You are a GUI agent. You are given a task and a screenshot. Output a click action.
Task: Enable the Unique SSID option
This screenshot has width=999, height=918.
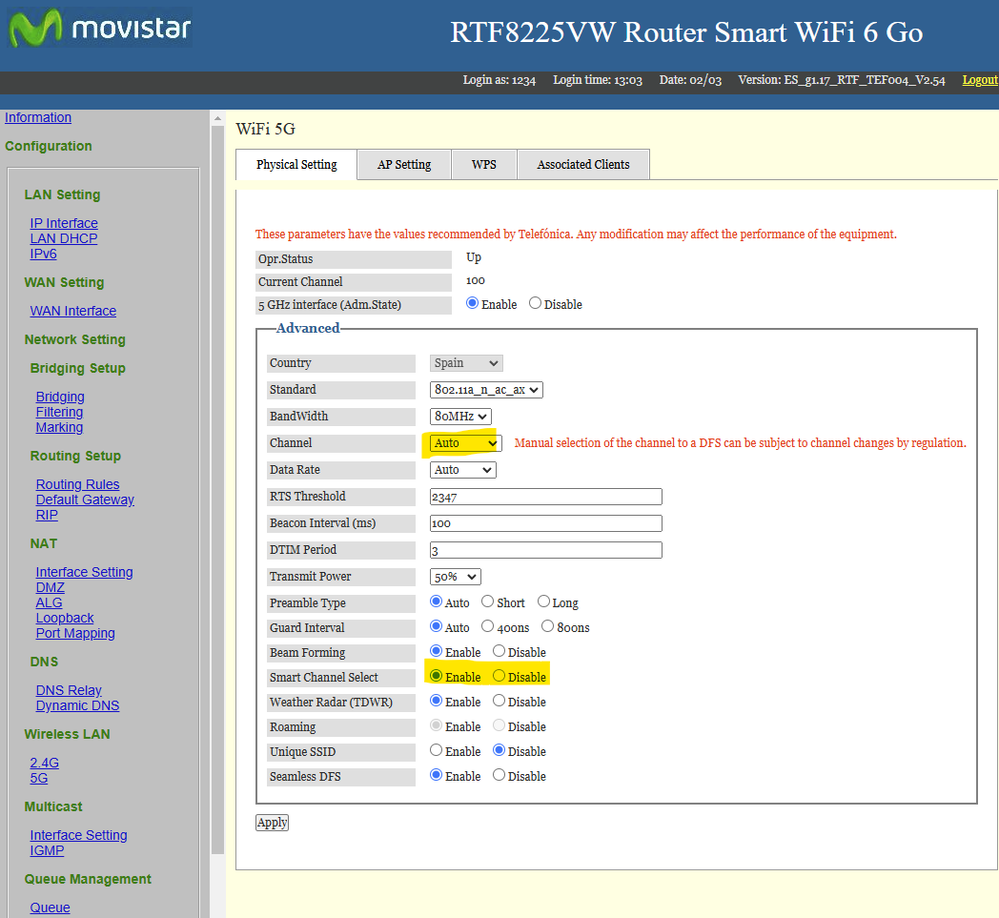436,751
